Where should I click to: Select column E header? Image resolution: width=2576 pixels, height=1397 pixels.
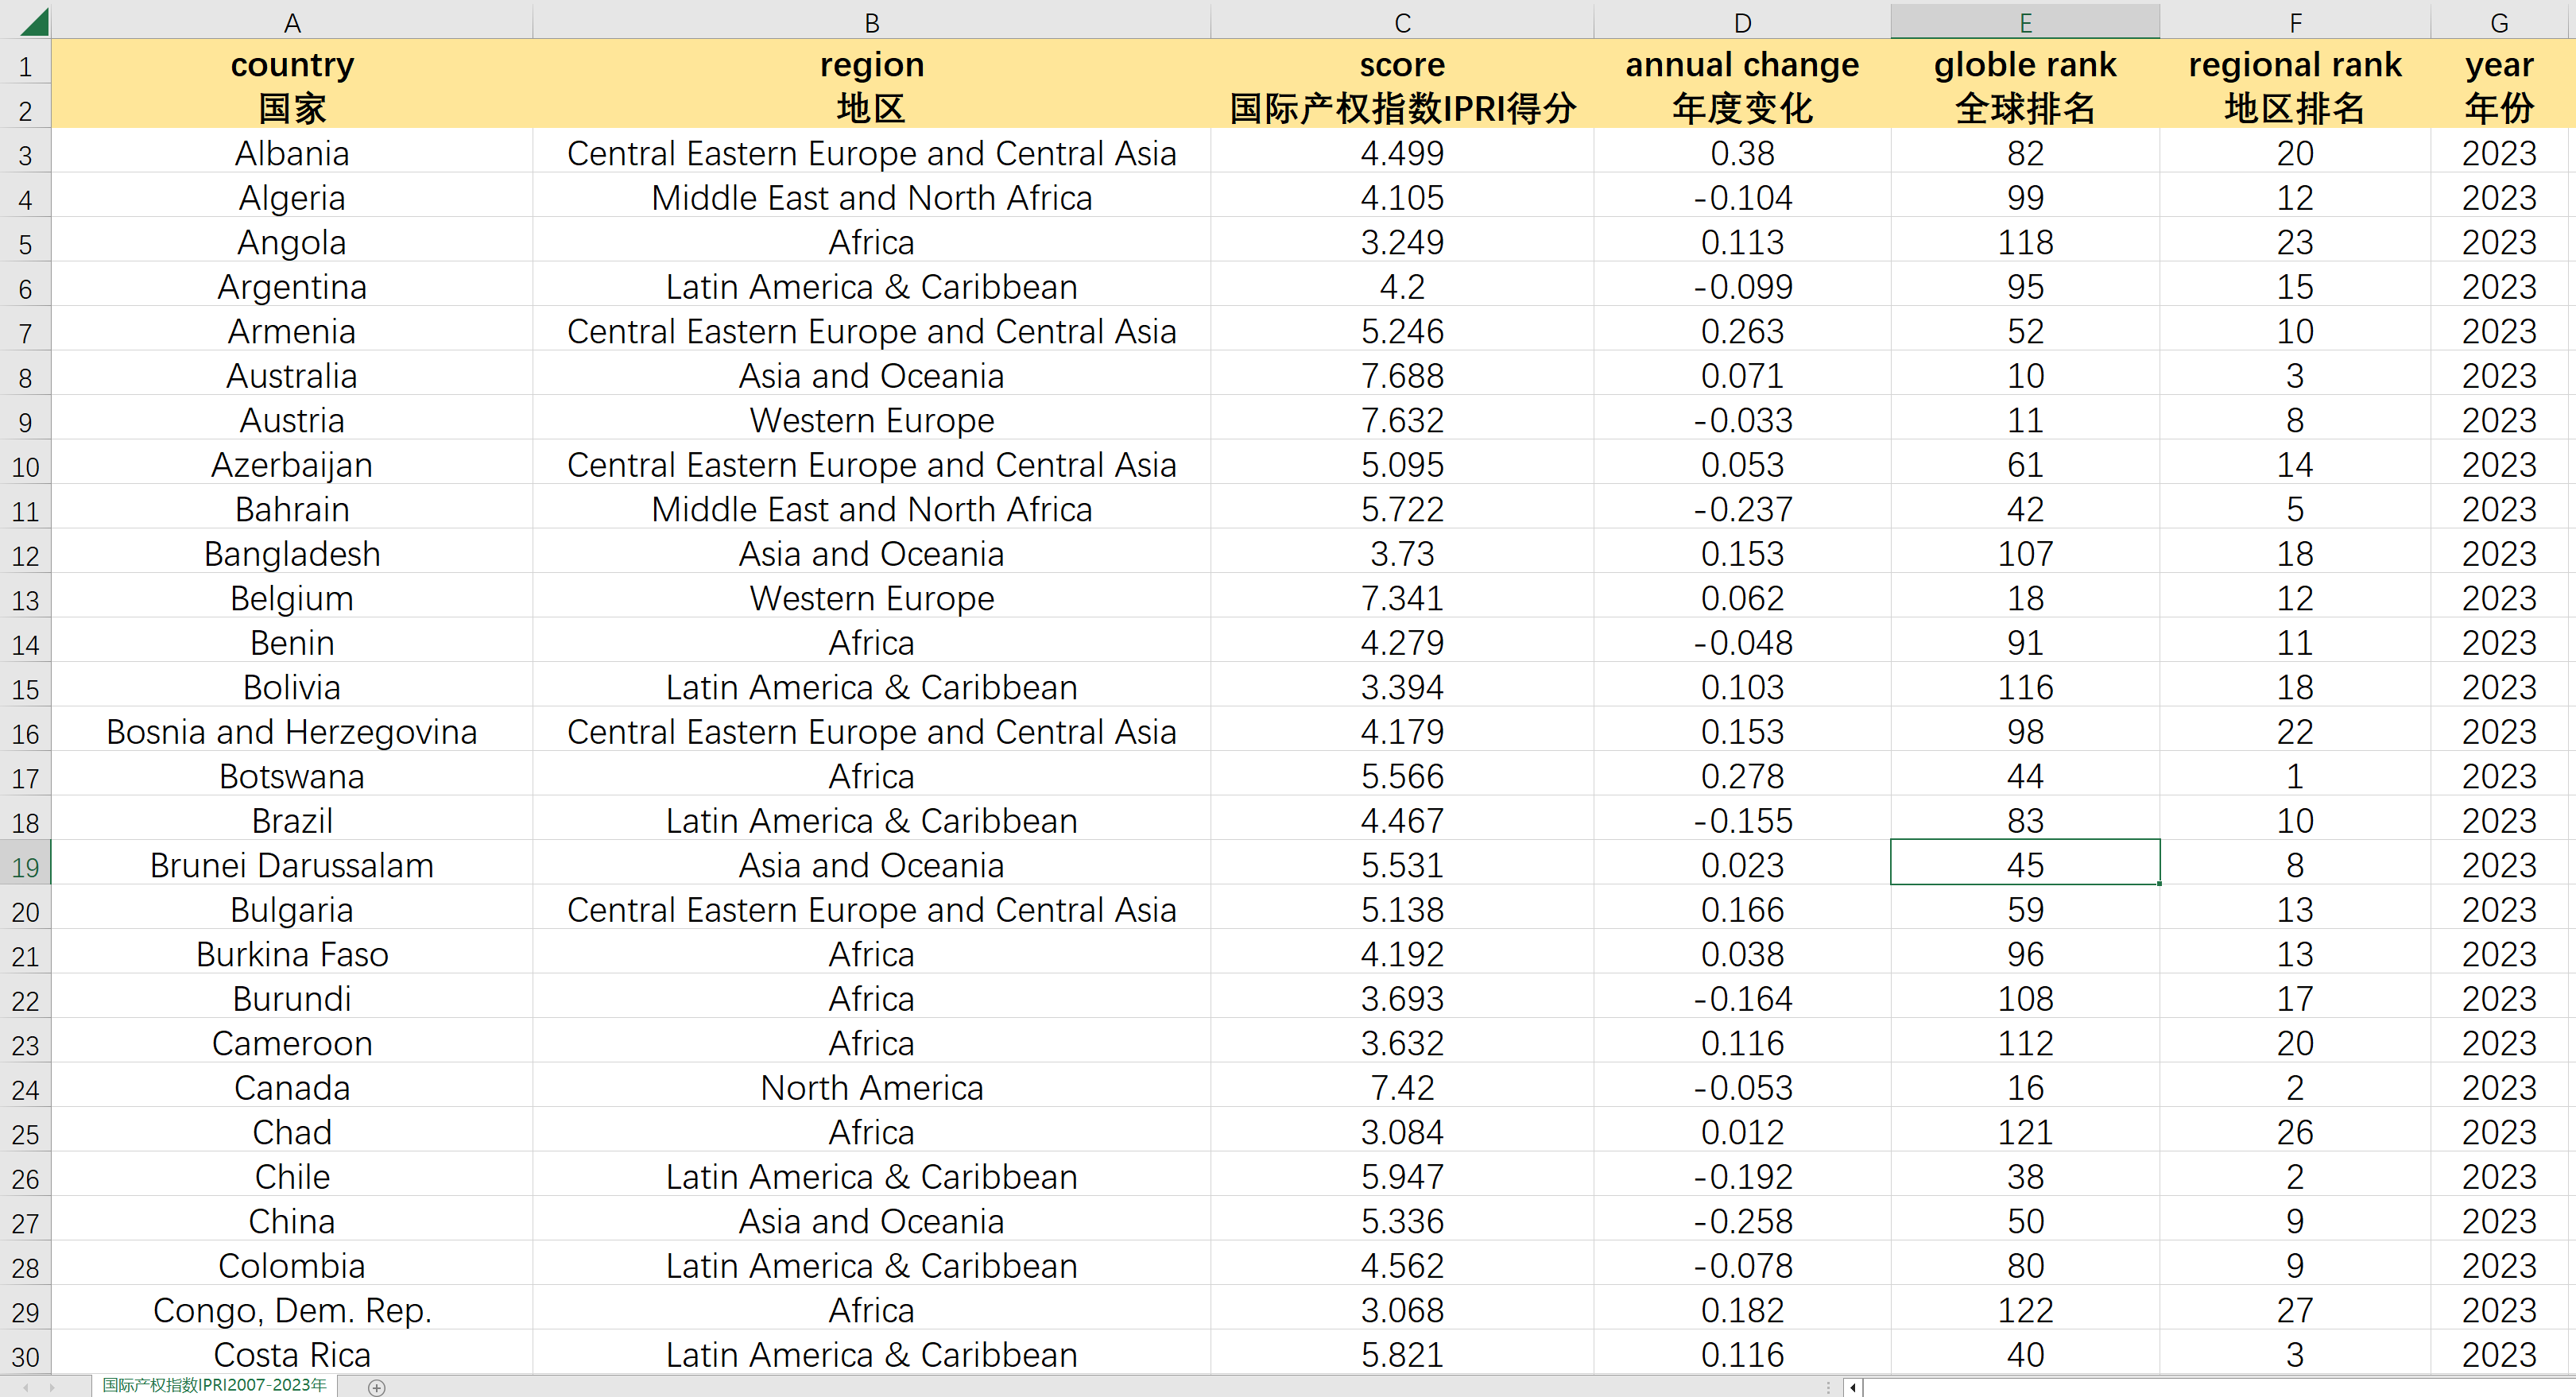2024,22
